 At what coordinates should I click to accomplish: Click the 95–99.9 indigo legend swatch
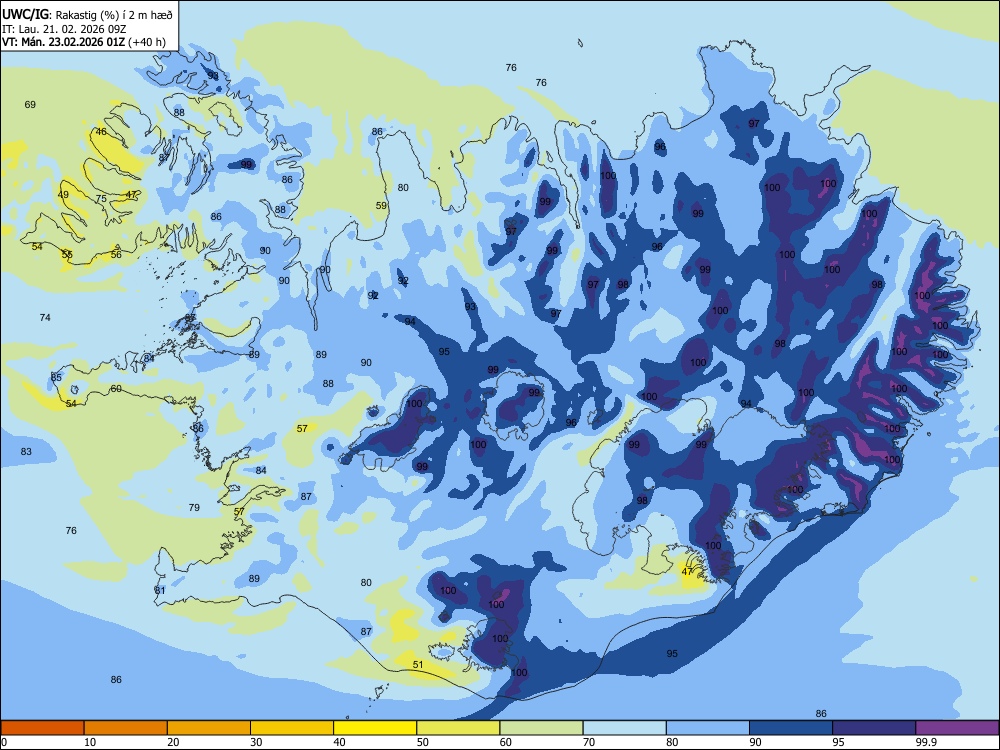click(874, 728)
